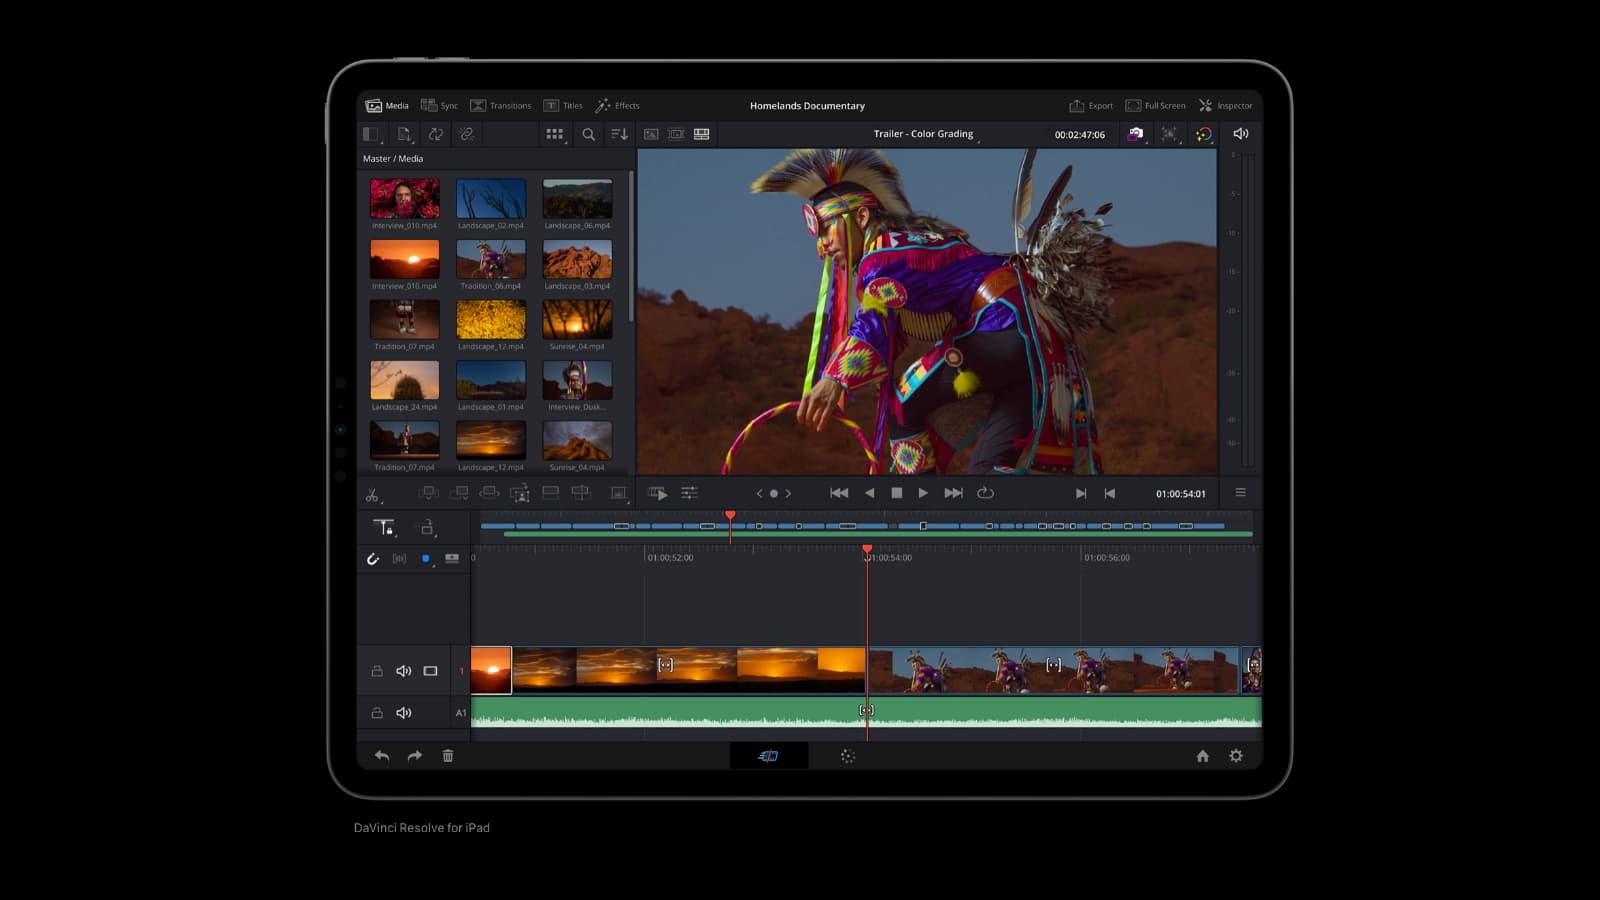
Task: Delete selection with the trash icon
Action: coord(448,756)
